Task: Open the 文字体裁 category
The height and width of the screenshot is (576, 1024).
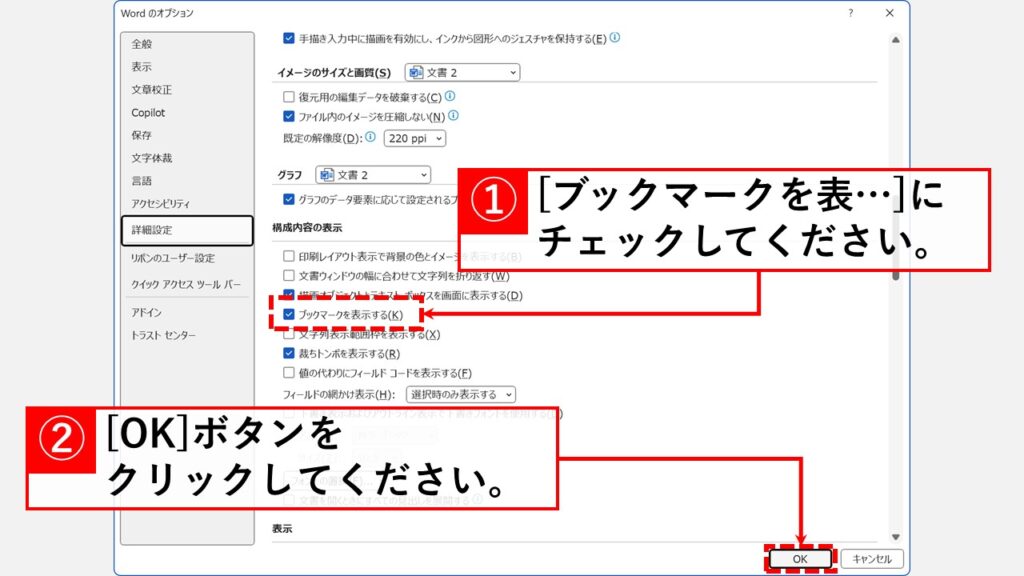Action: [x=152, y=158]
